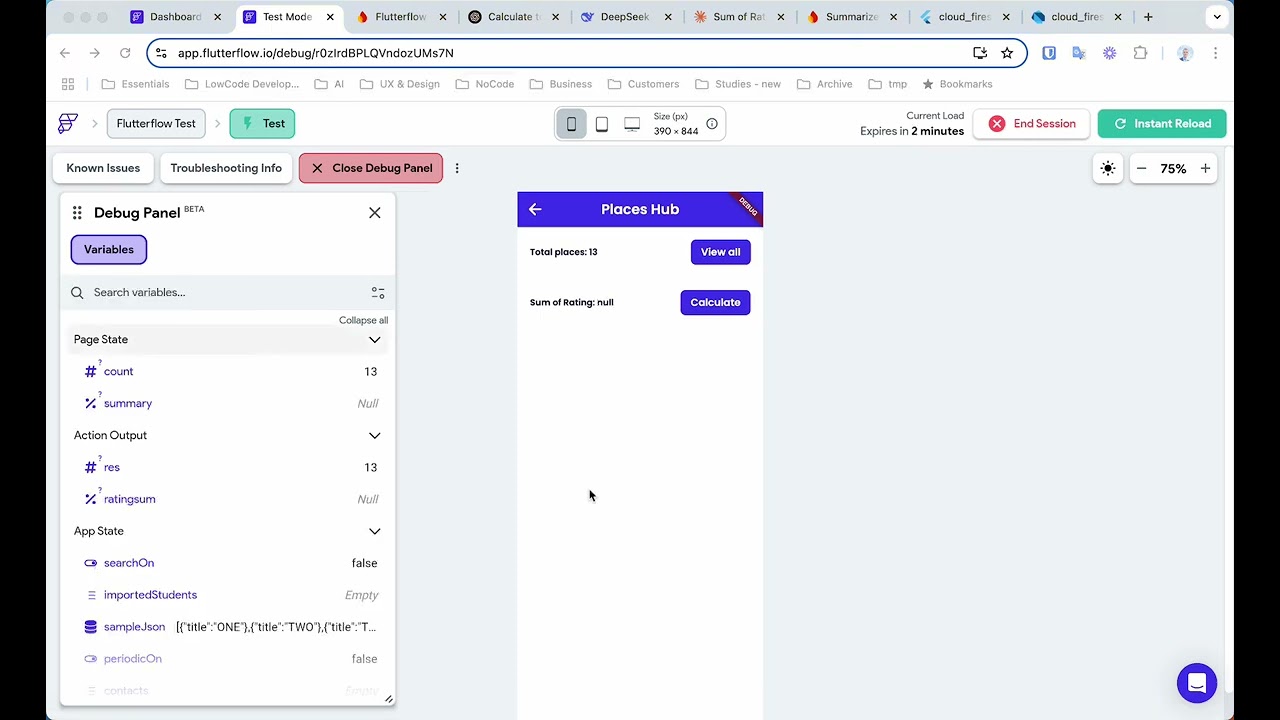The height and width of the screenshot is (720, 1280).
Task: Open the Chrome three-dot menu
Action: 1215,53
